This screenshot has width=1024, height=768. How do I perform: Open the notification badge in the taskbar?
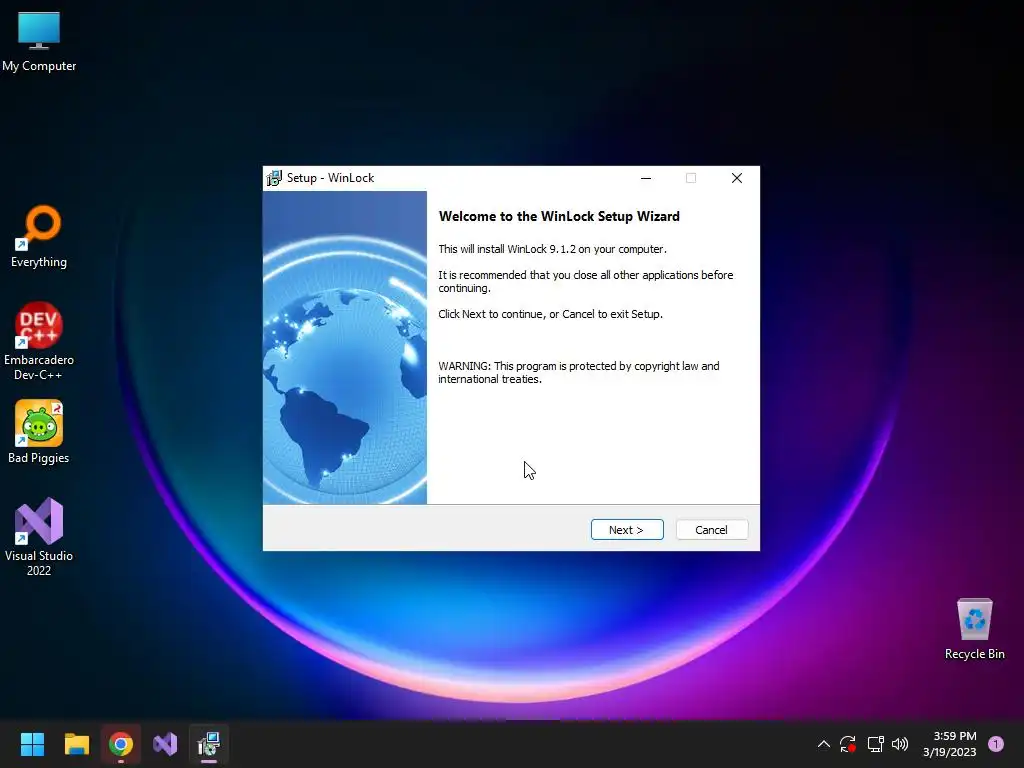point(996,744)
